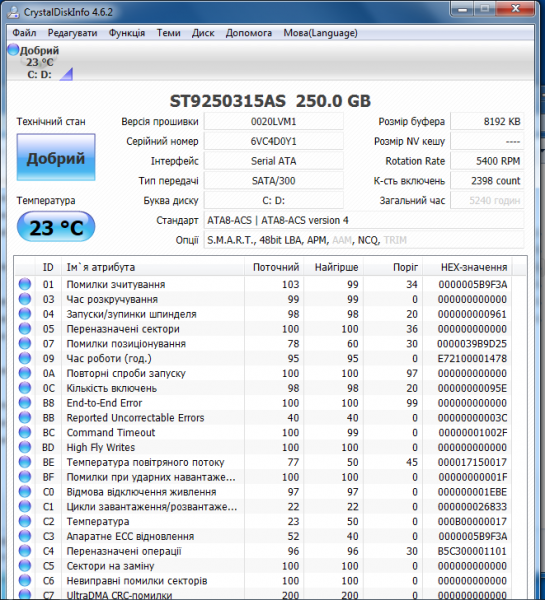Click status orb for attribute 0A

(25, 373)
